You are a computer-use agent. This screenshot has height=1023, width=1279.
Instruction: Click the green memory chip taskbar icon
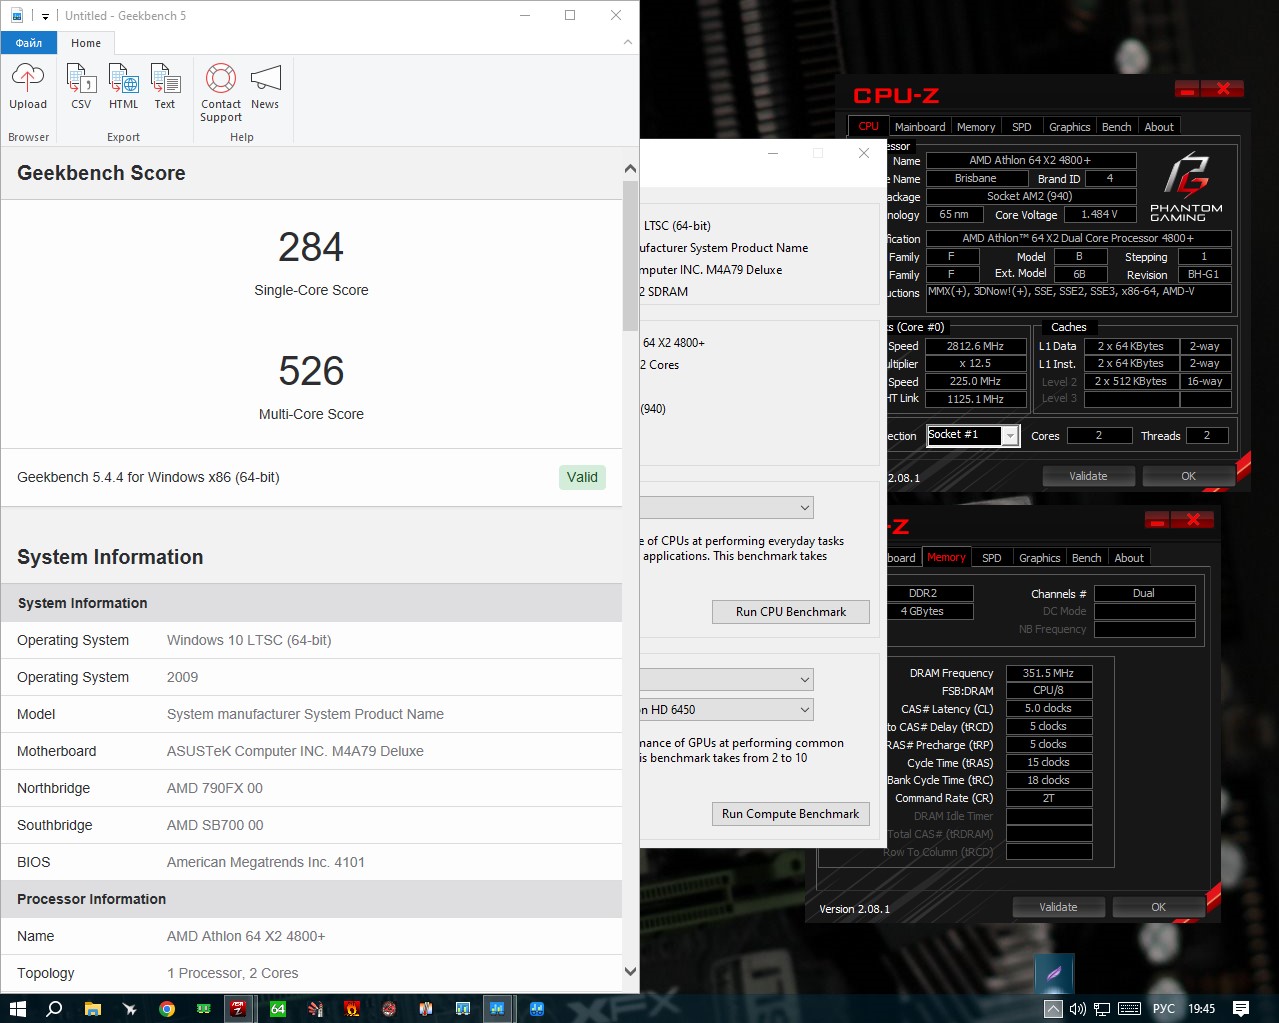point(203,1008)
